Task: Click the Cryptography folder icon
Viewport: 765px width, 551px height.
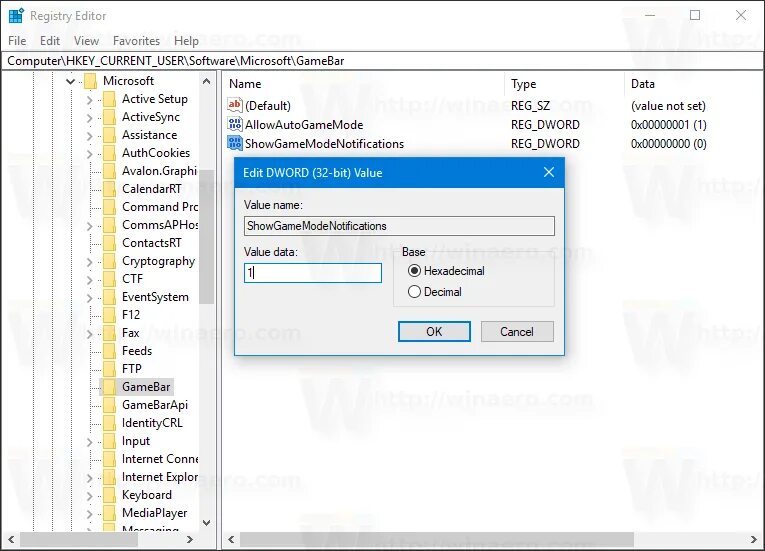Action: point(109,261)
